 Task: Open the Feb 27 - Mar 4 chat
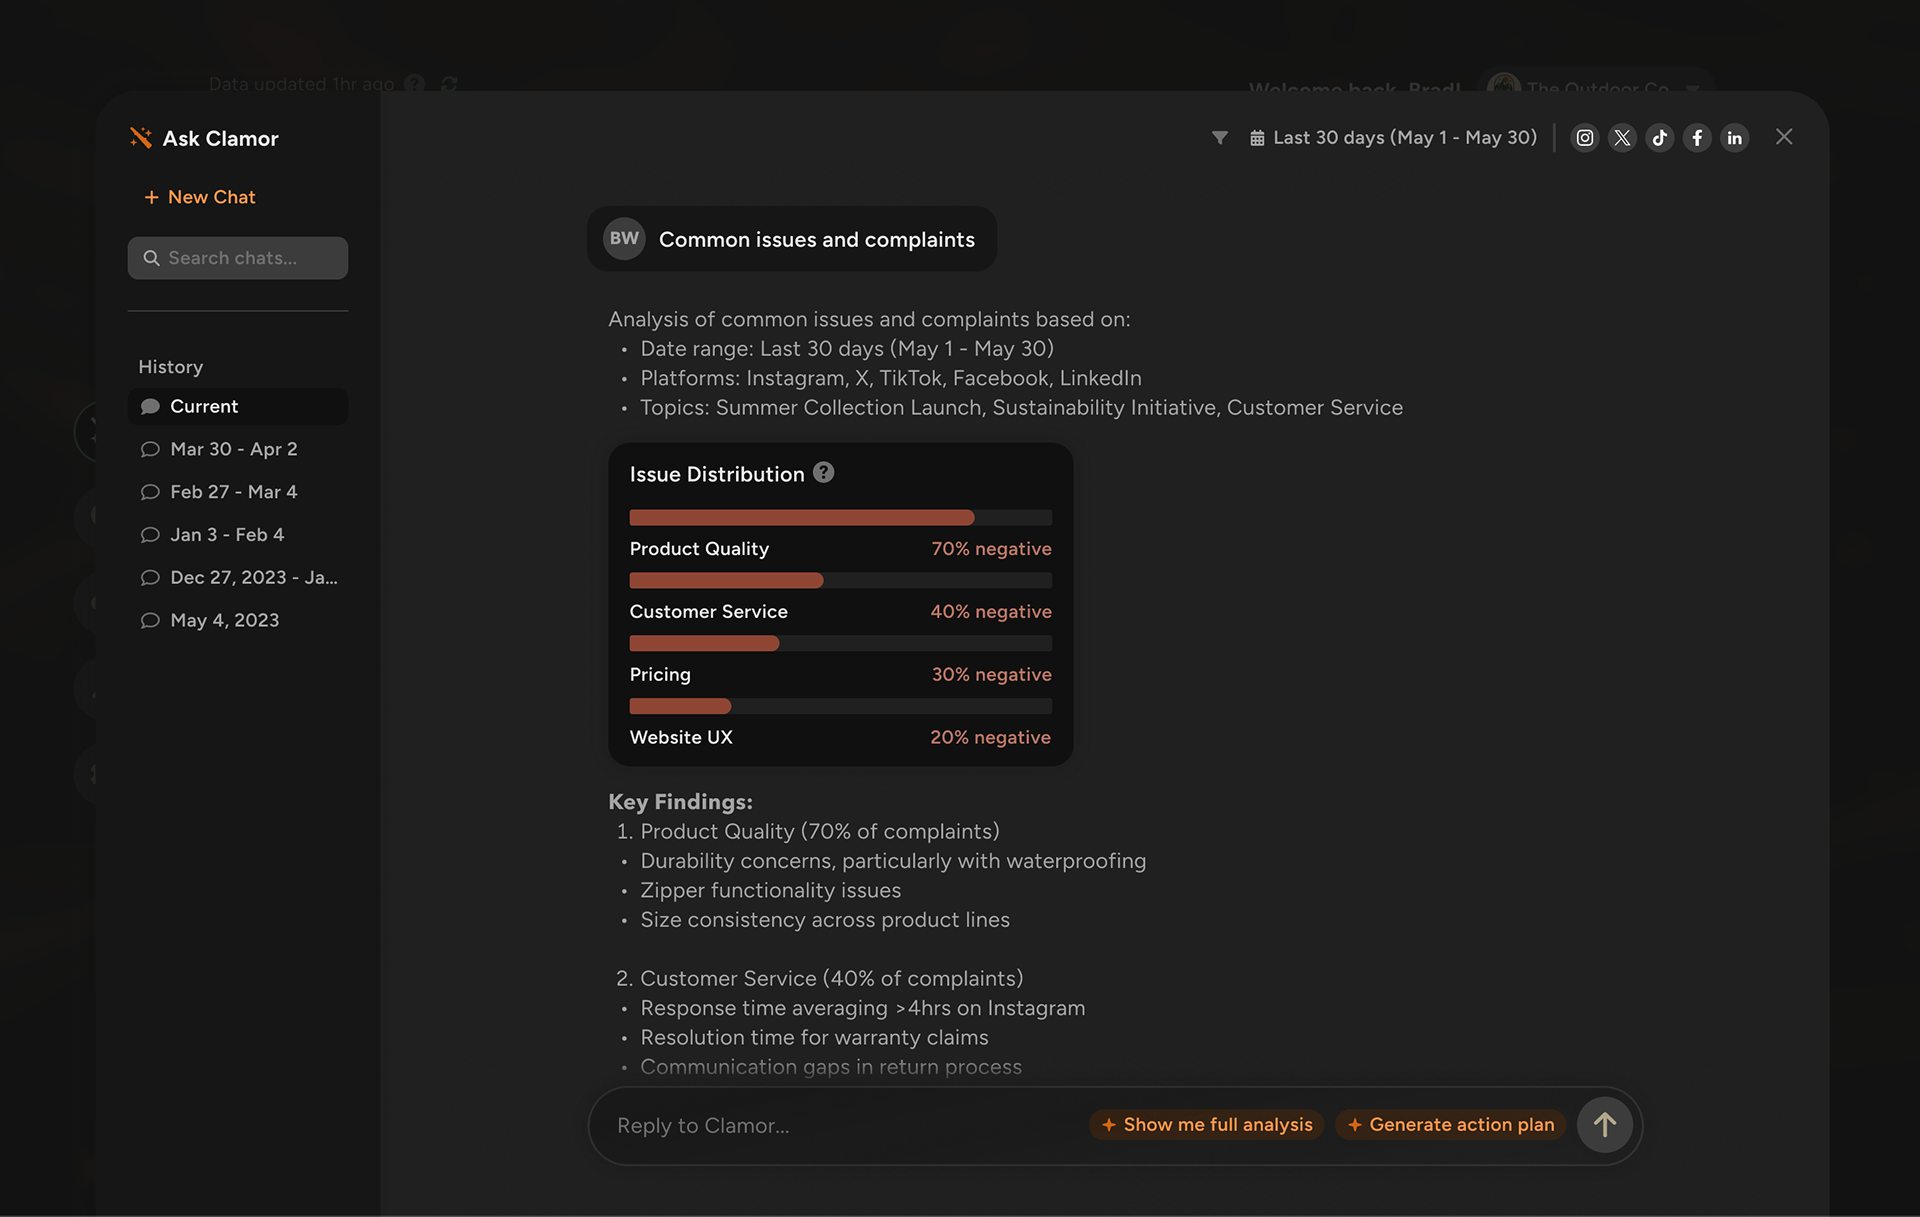click(x=233, y=492)
